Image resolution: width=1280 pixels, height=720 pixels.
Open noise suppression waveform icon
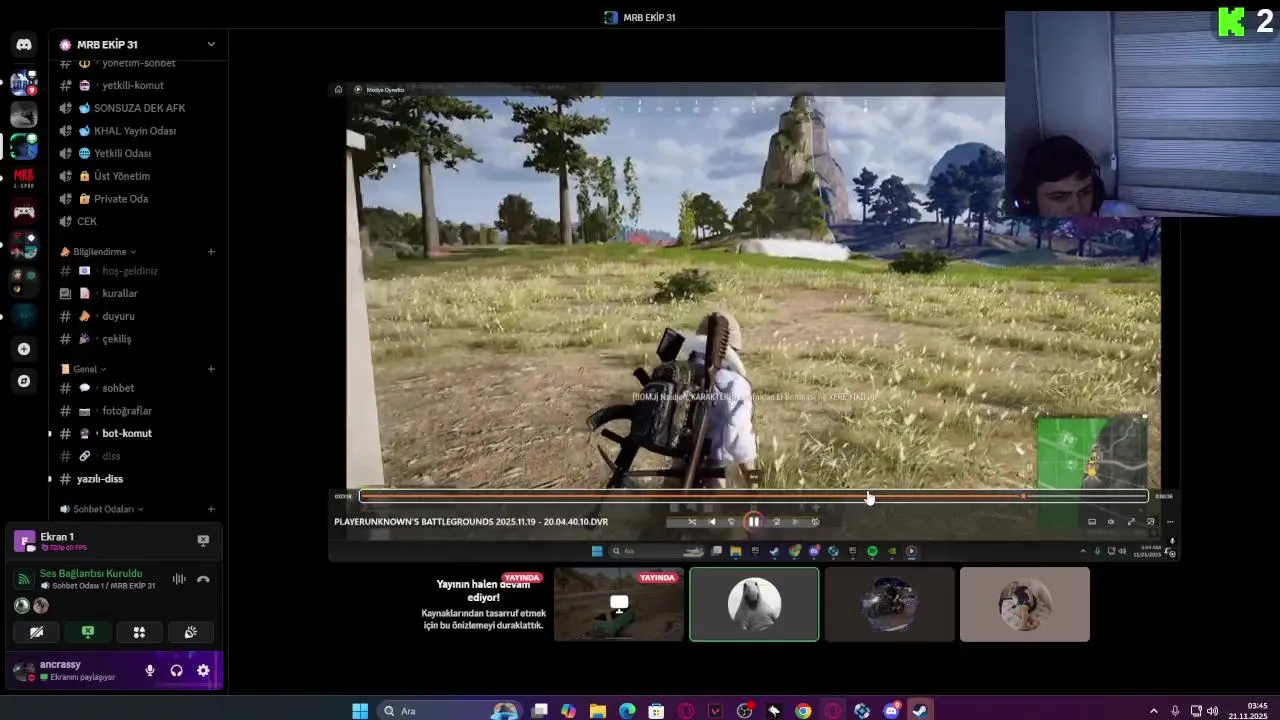coord(179,579)
